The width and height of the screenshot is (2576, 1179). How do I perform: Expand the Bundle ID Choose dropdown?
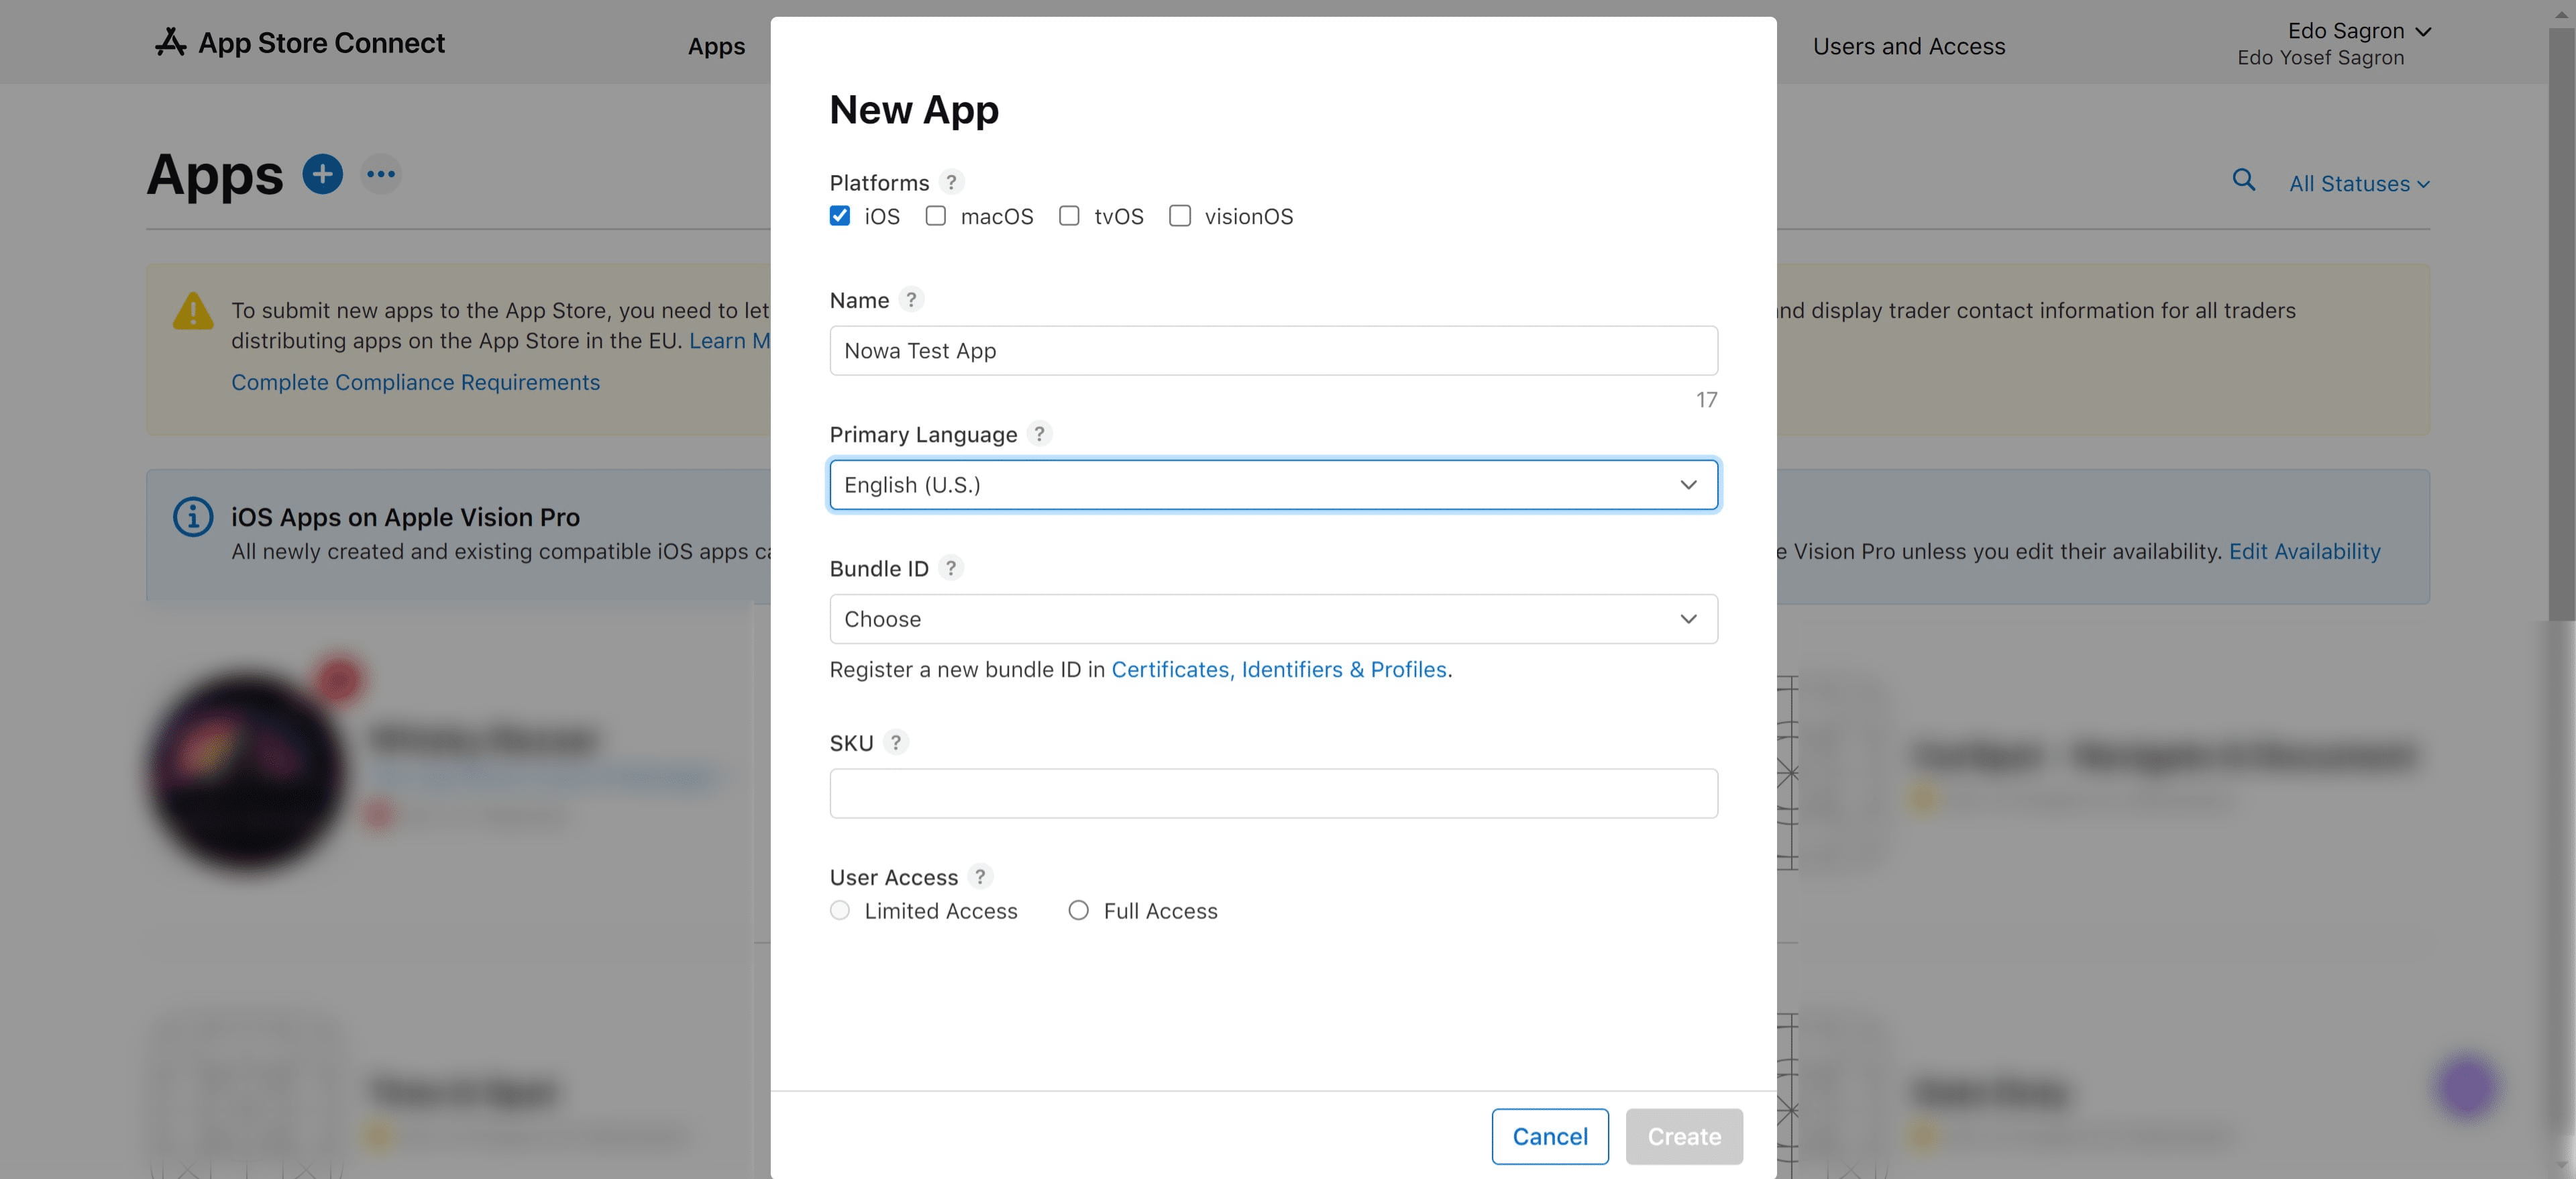click(1273, 619)
